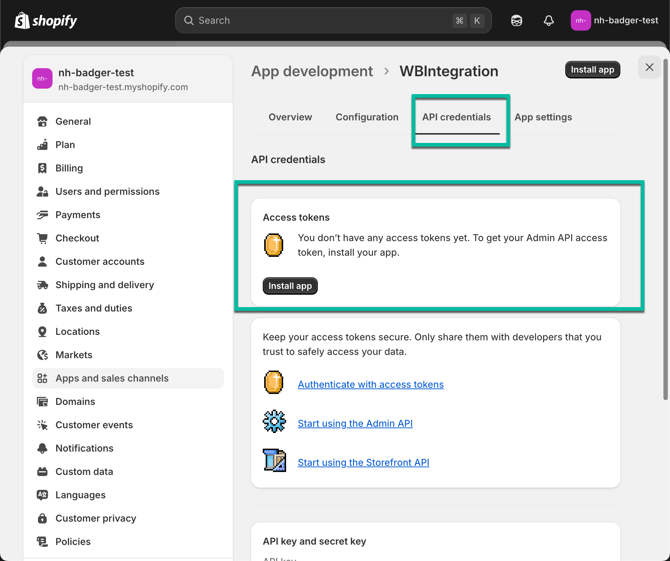670x561 pixels.
Task: Click Customer accounts person icon
Action: click(42, 261)
